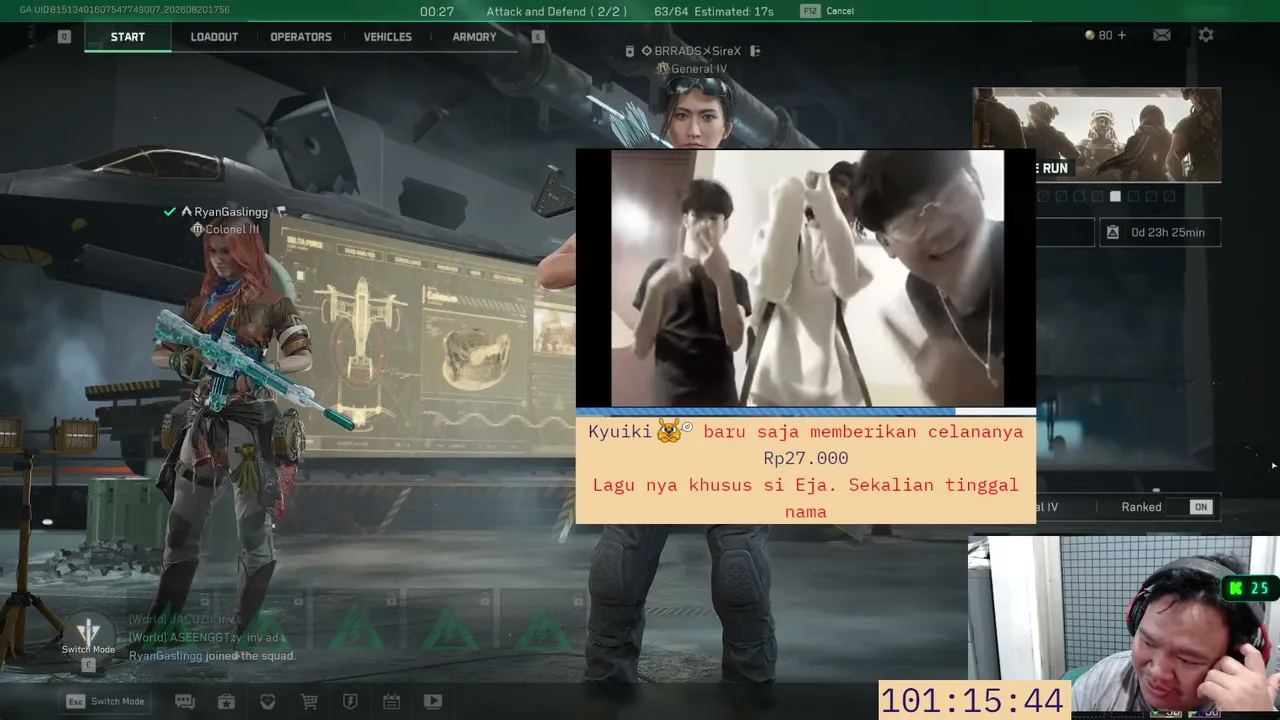Open the lightning shield icon
1280x720 pixels.
(350, 702)
